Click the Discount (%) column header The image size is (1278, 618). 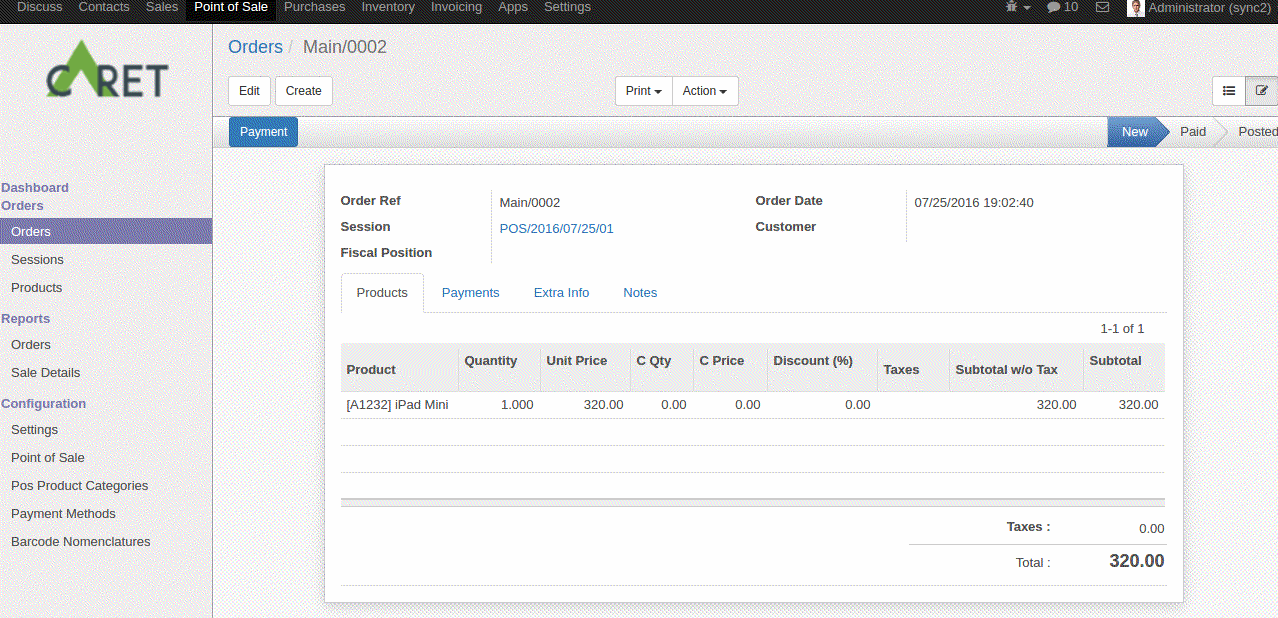(x=813, y=360)
